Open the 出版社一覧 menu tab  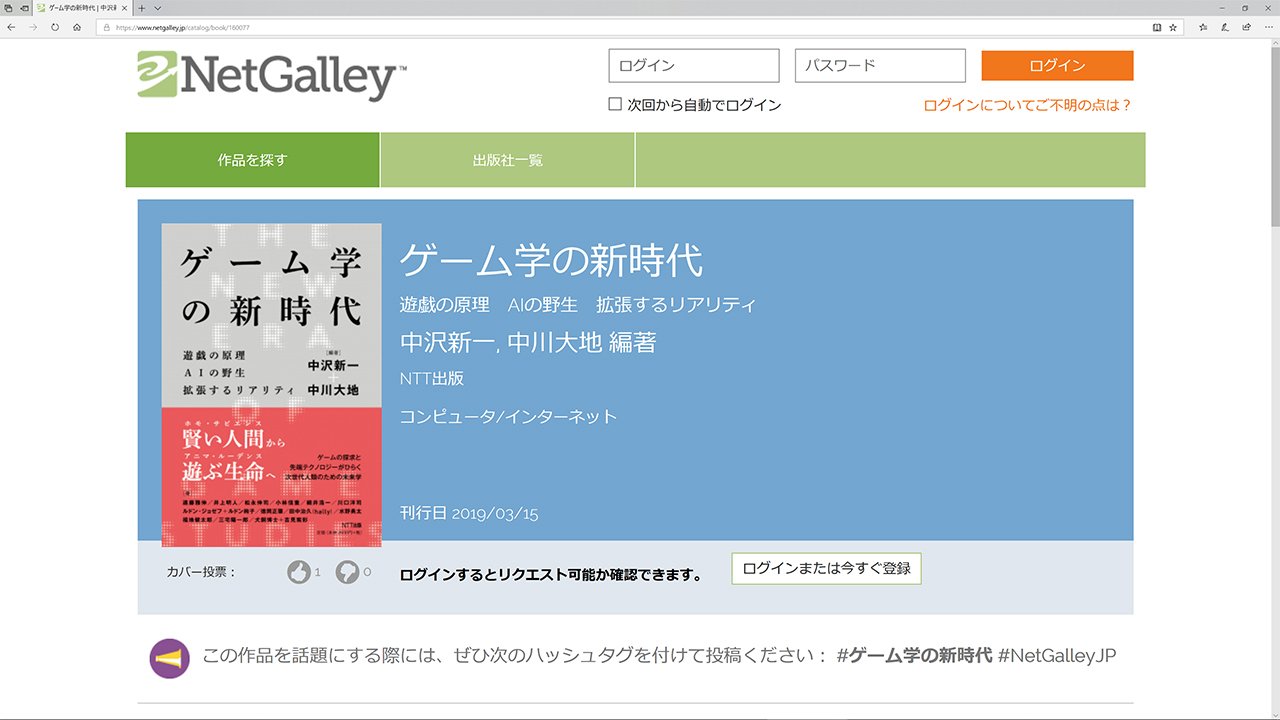point(508,160)
